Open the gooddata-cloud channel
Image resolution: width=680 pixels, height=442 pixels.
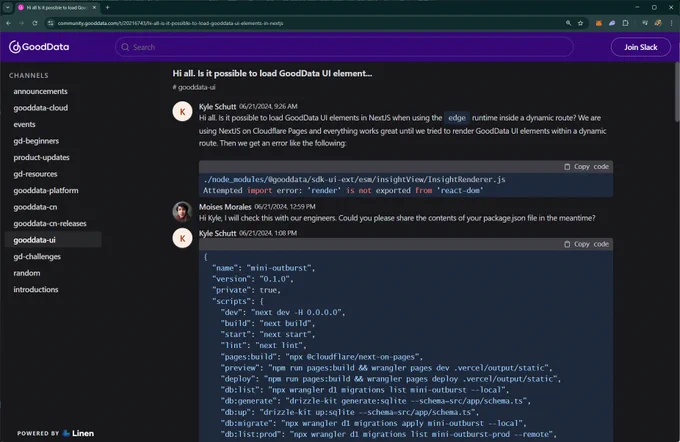coord(40,108)
